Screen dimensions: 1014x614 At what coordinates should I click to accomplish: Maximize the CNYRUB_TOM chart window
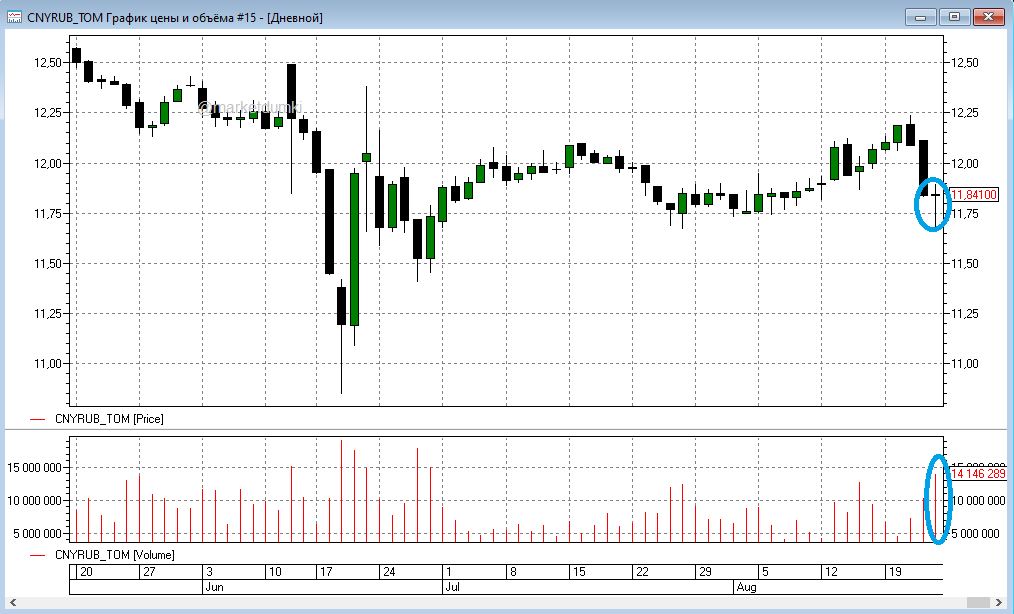(953, 17)
